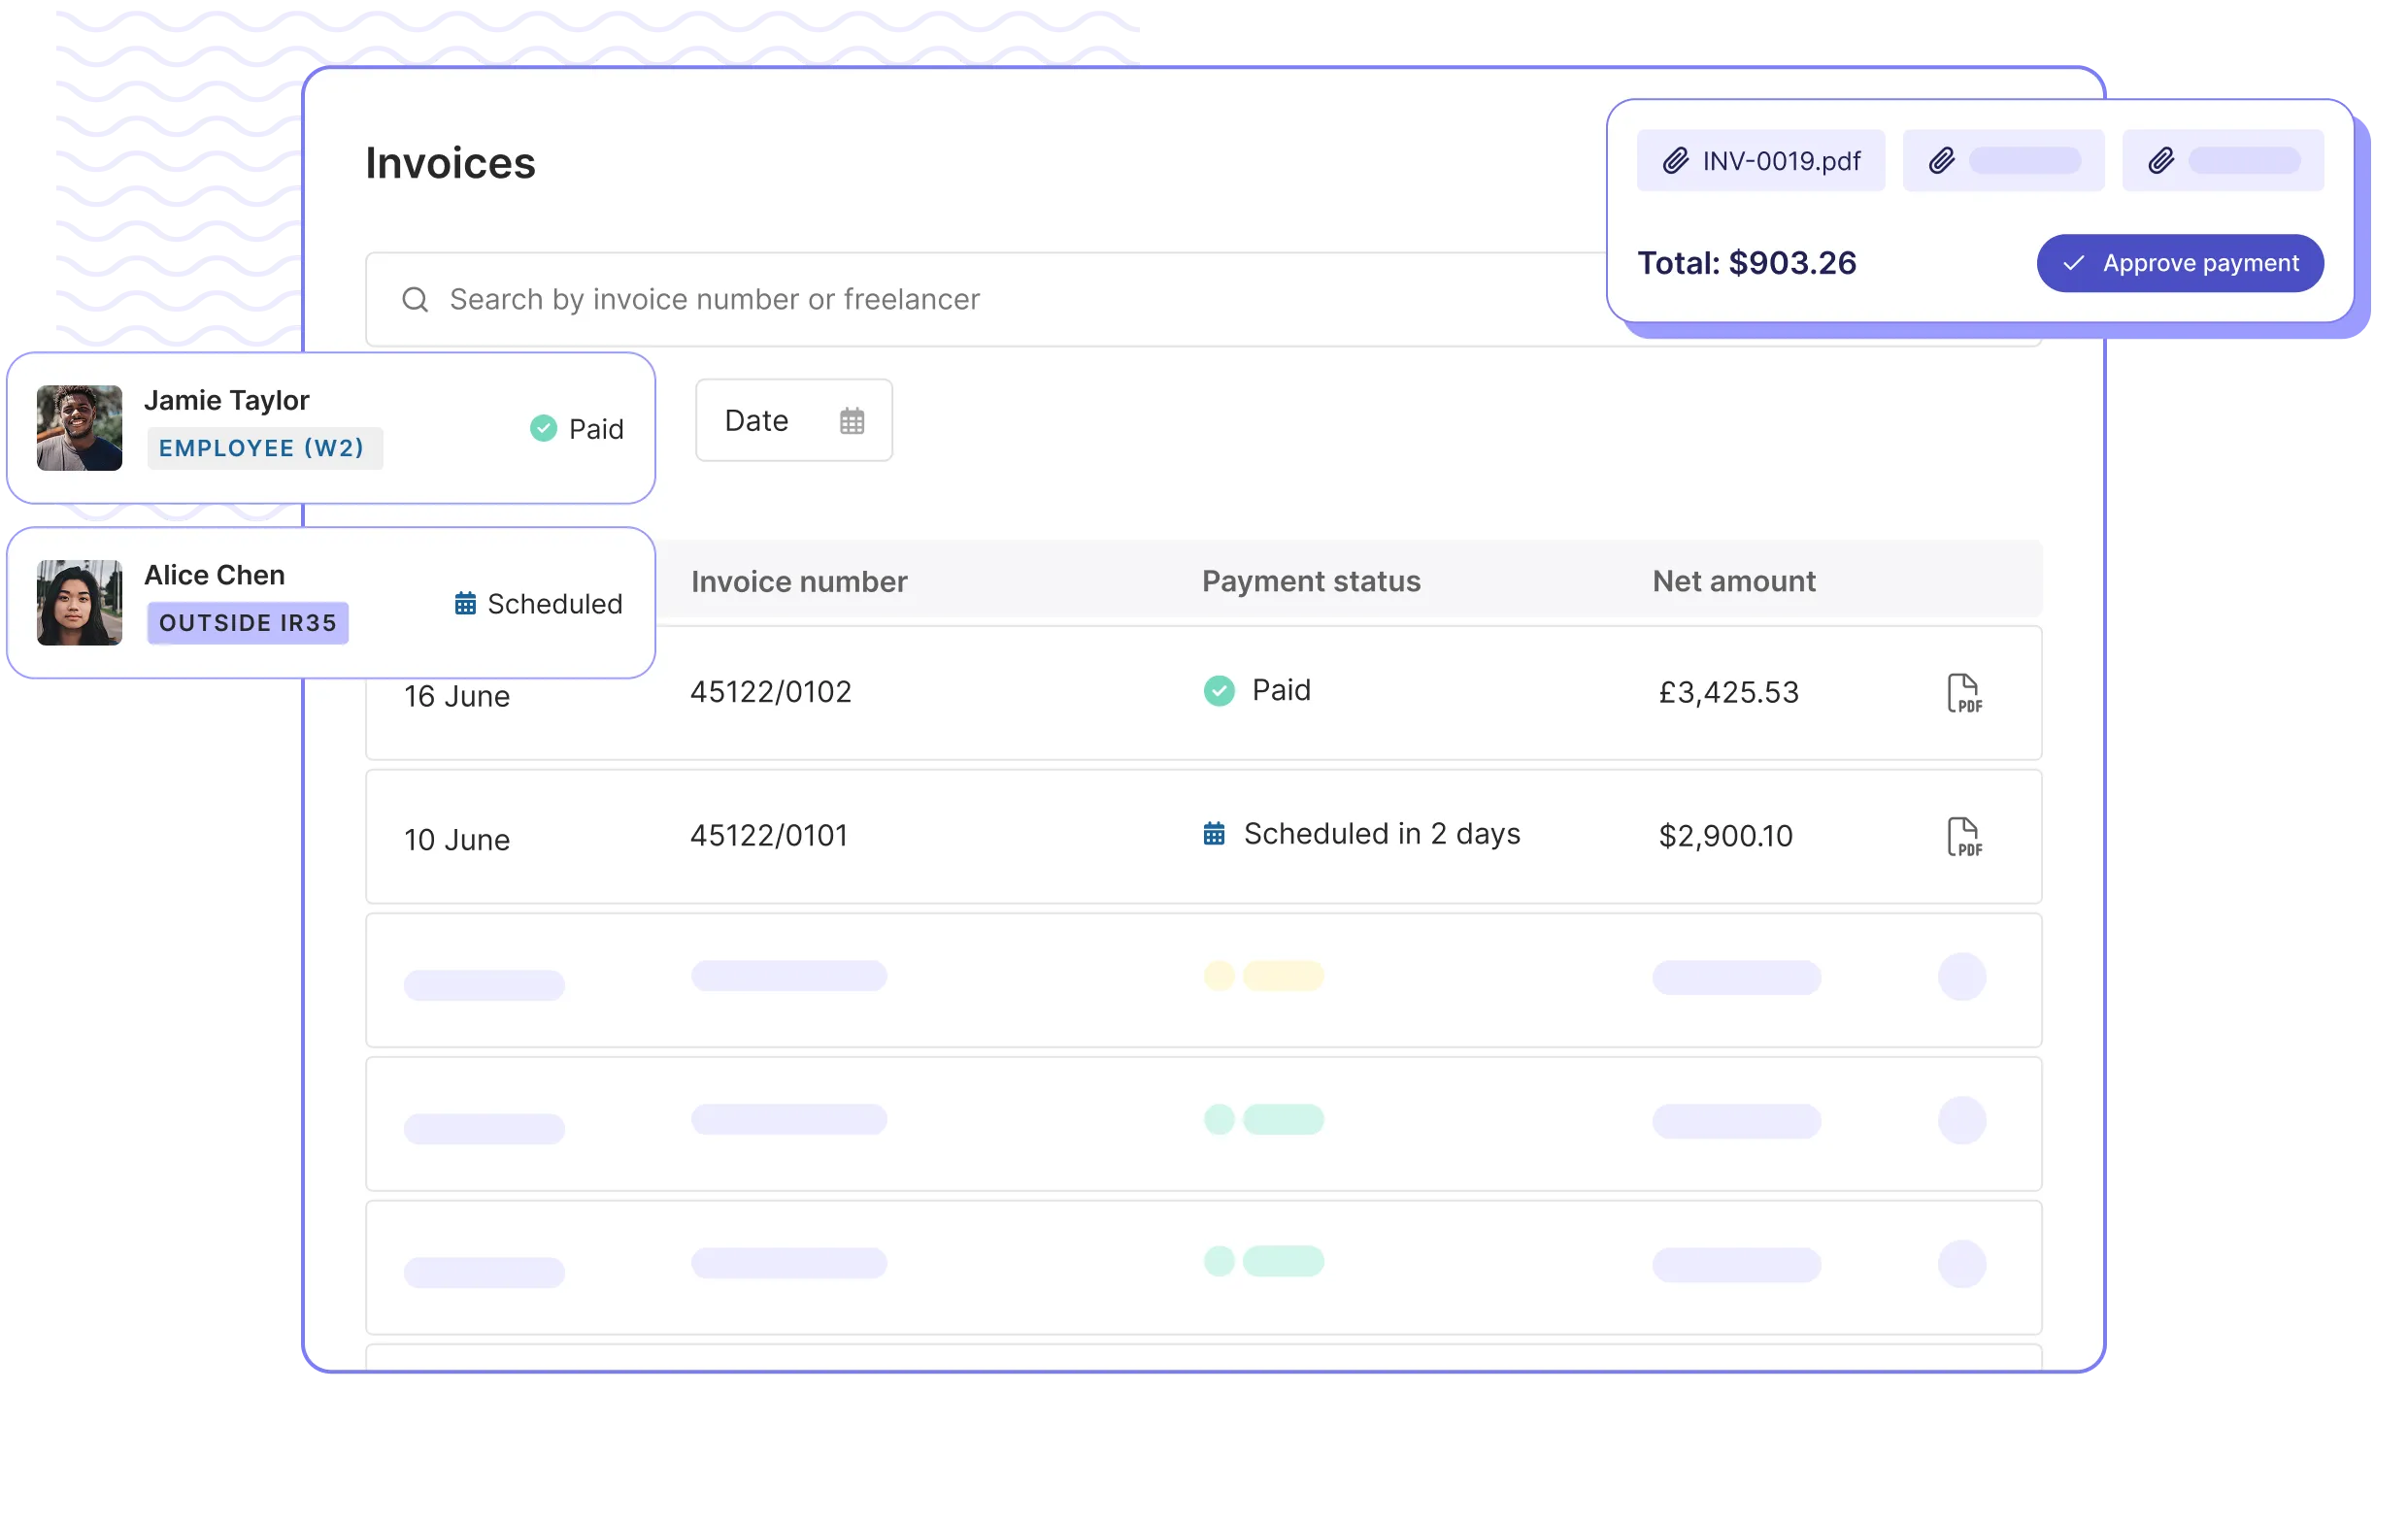Open PDF for invoice 45122/0102
Screen dimensions: 2408x1524
click(x=1963, y=693)
